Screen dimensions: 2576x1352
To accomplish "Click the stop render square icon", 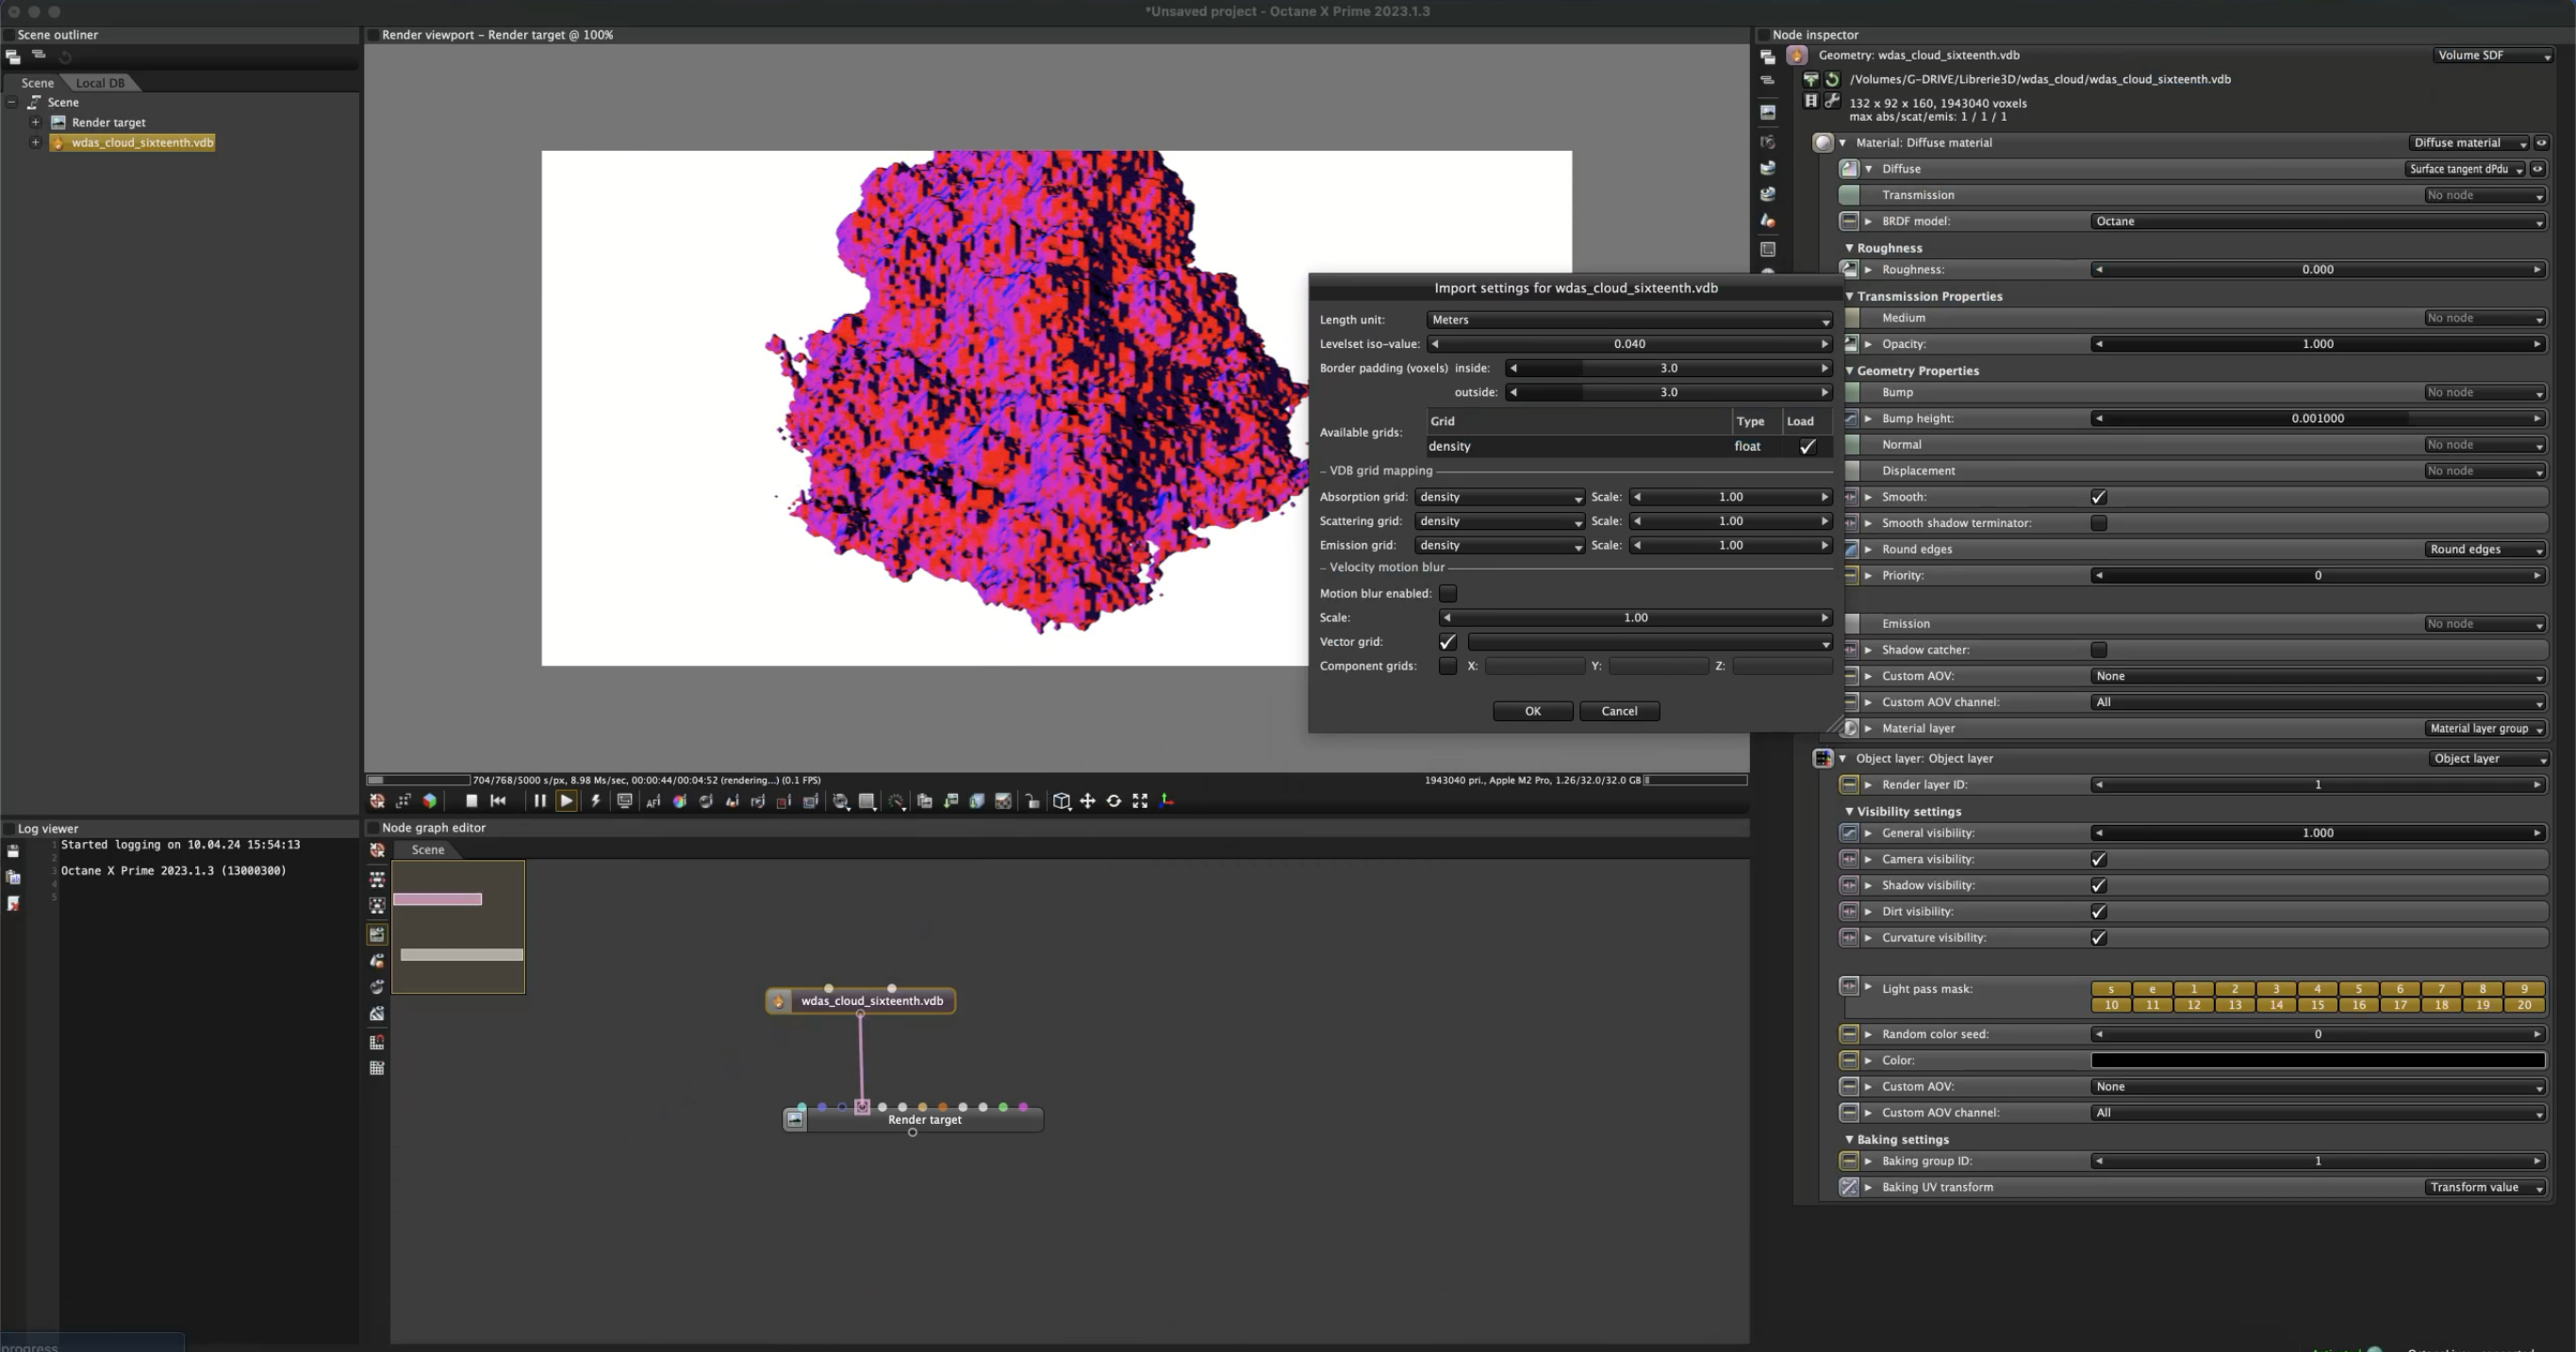I will (x=471, y=801).
